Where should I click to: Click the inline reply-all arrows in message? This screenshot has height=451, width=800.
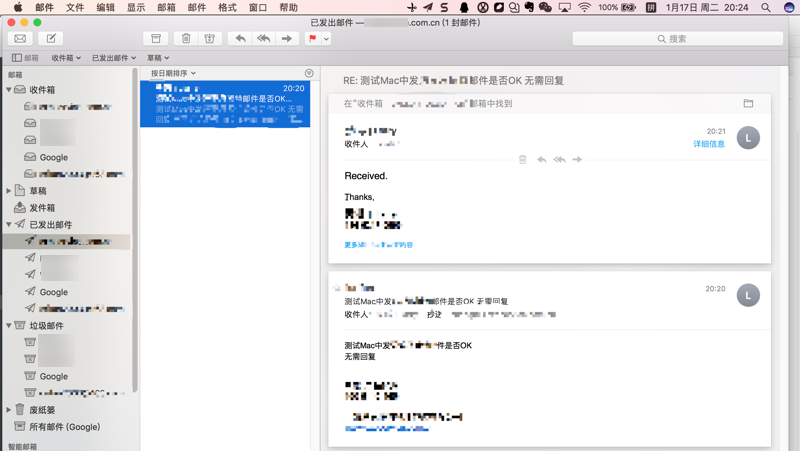[560, 160]
